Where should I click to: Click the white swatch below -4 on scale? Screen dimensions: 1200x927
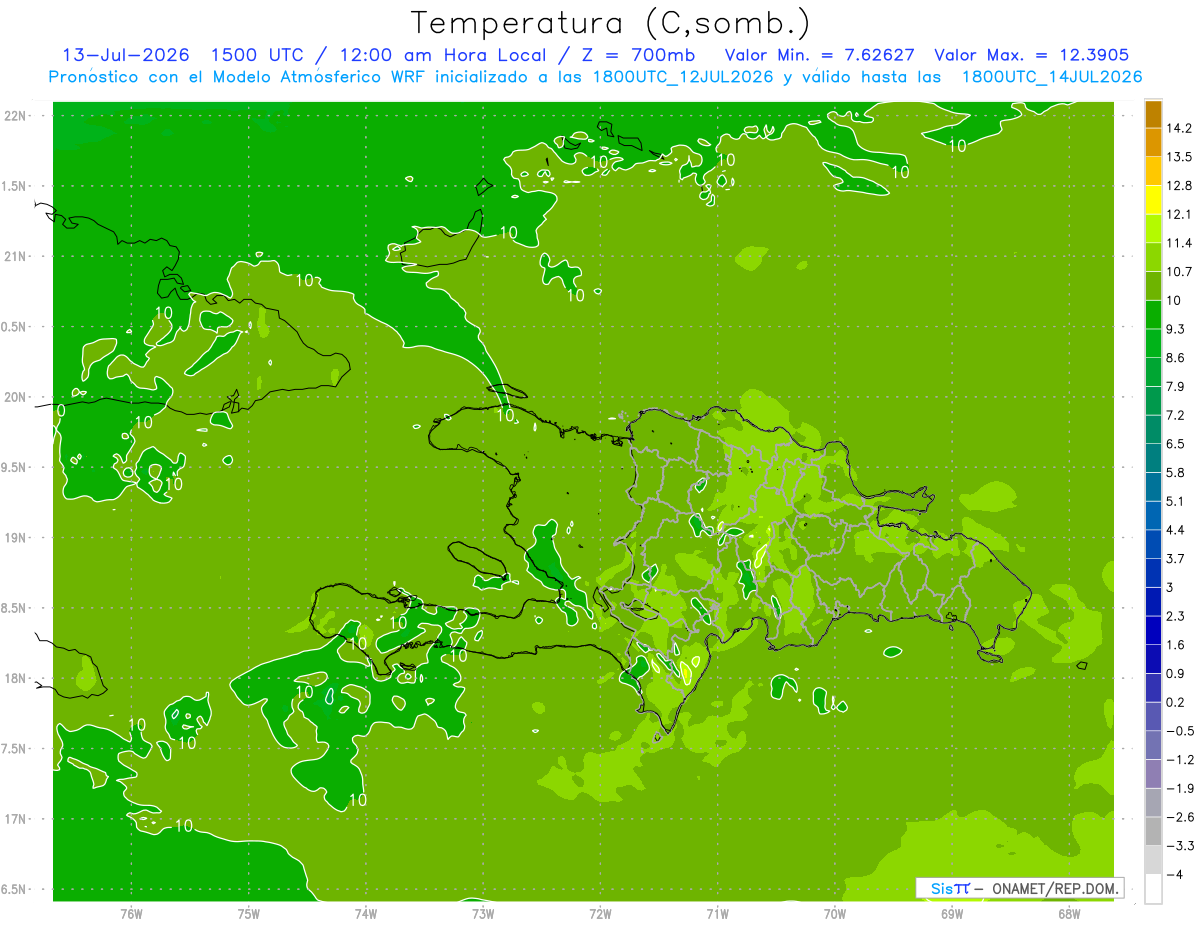point(1153,889)
